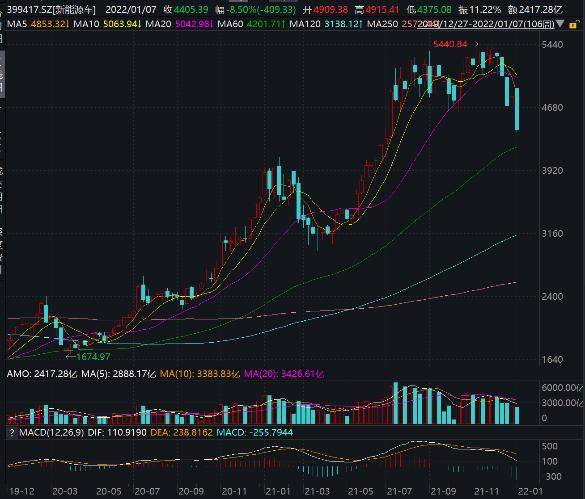Click the last cyan candlestick near 4680
This screenshot has width=585, height=499.
pyautogui.click(x=517, y=109)
